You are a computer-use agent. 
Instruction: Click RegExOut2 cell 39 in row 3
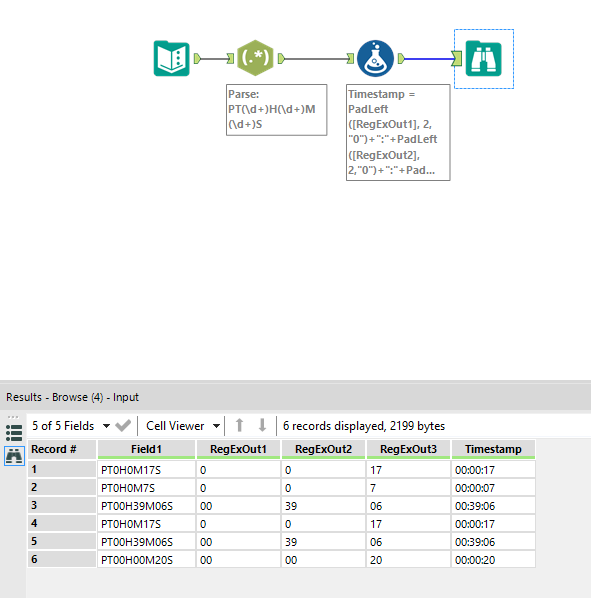tap(323, 506)
